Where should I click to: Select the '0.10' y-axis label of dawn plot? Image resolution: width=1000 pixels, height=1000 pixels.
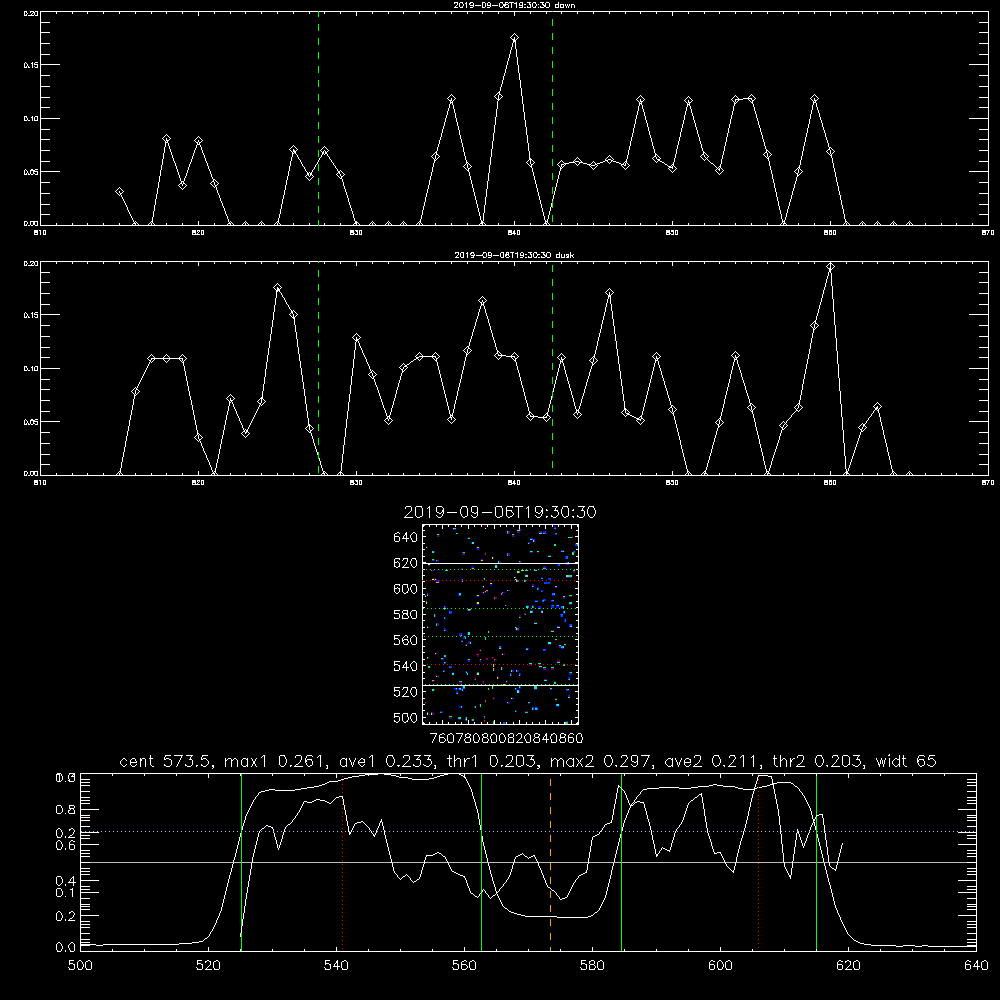pyautogui.click(x=31, y=119)
